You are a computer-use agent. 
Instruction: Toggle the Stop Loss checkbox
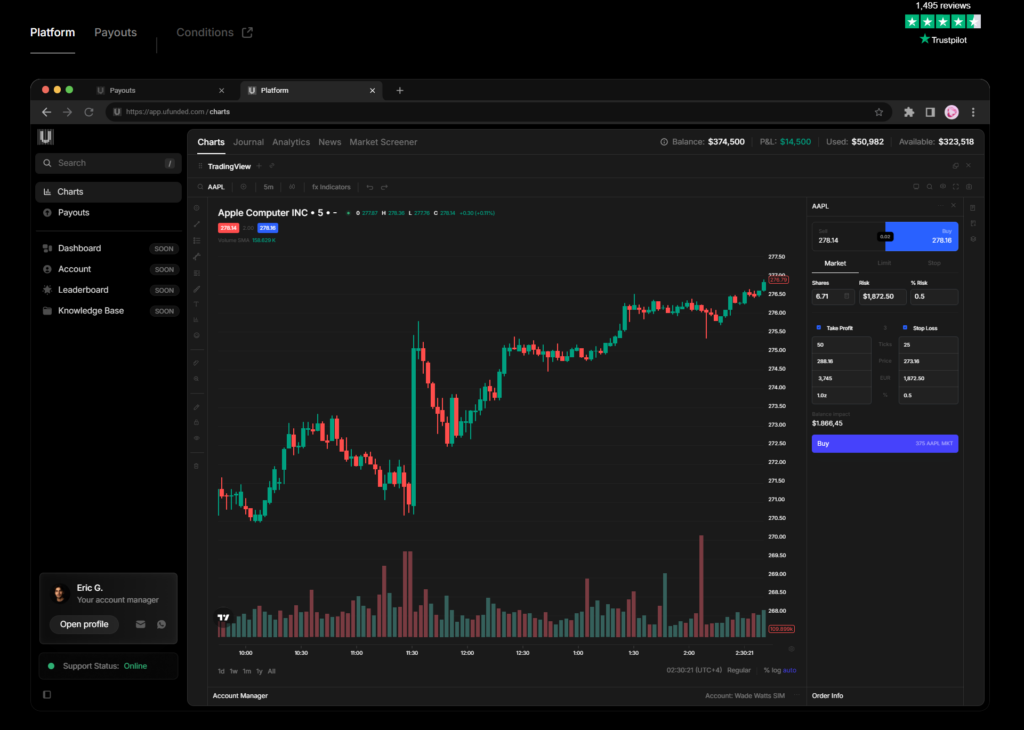click(x=904, y=328)
